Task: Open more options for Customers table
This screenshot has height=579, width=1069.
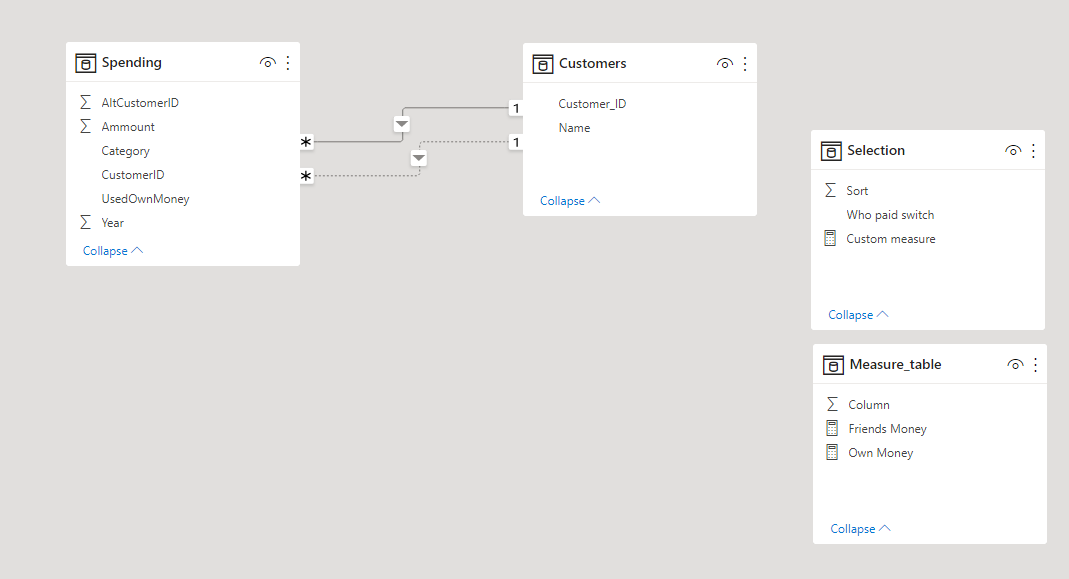Action: pyautogui.click(x=745, y=63)
